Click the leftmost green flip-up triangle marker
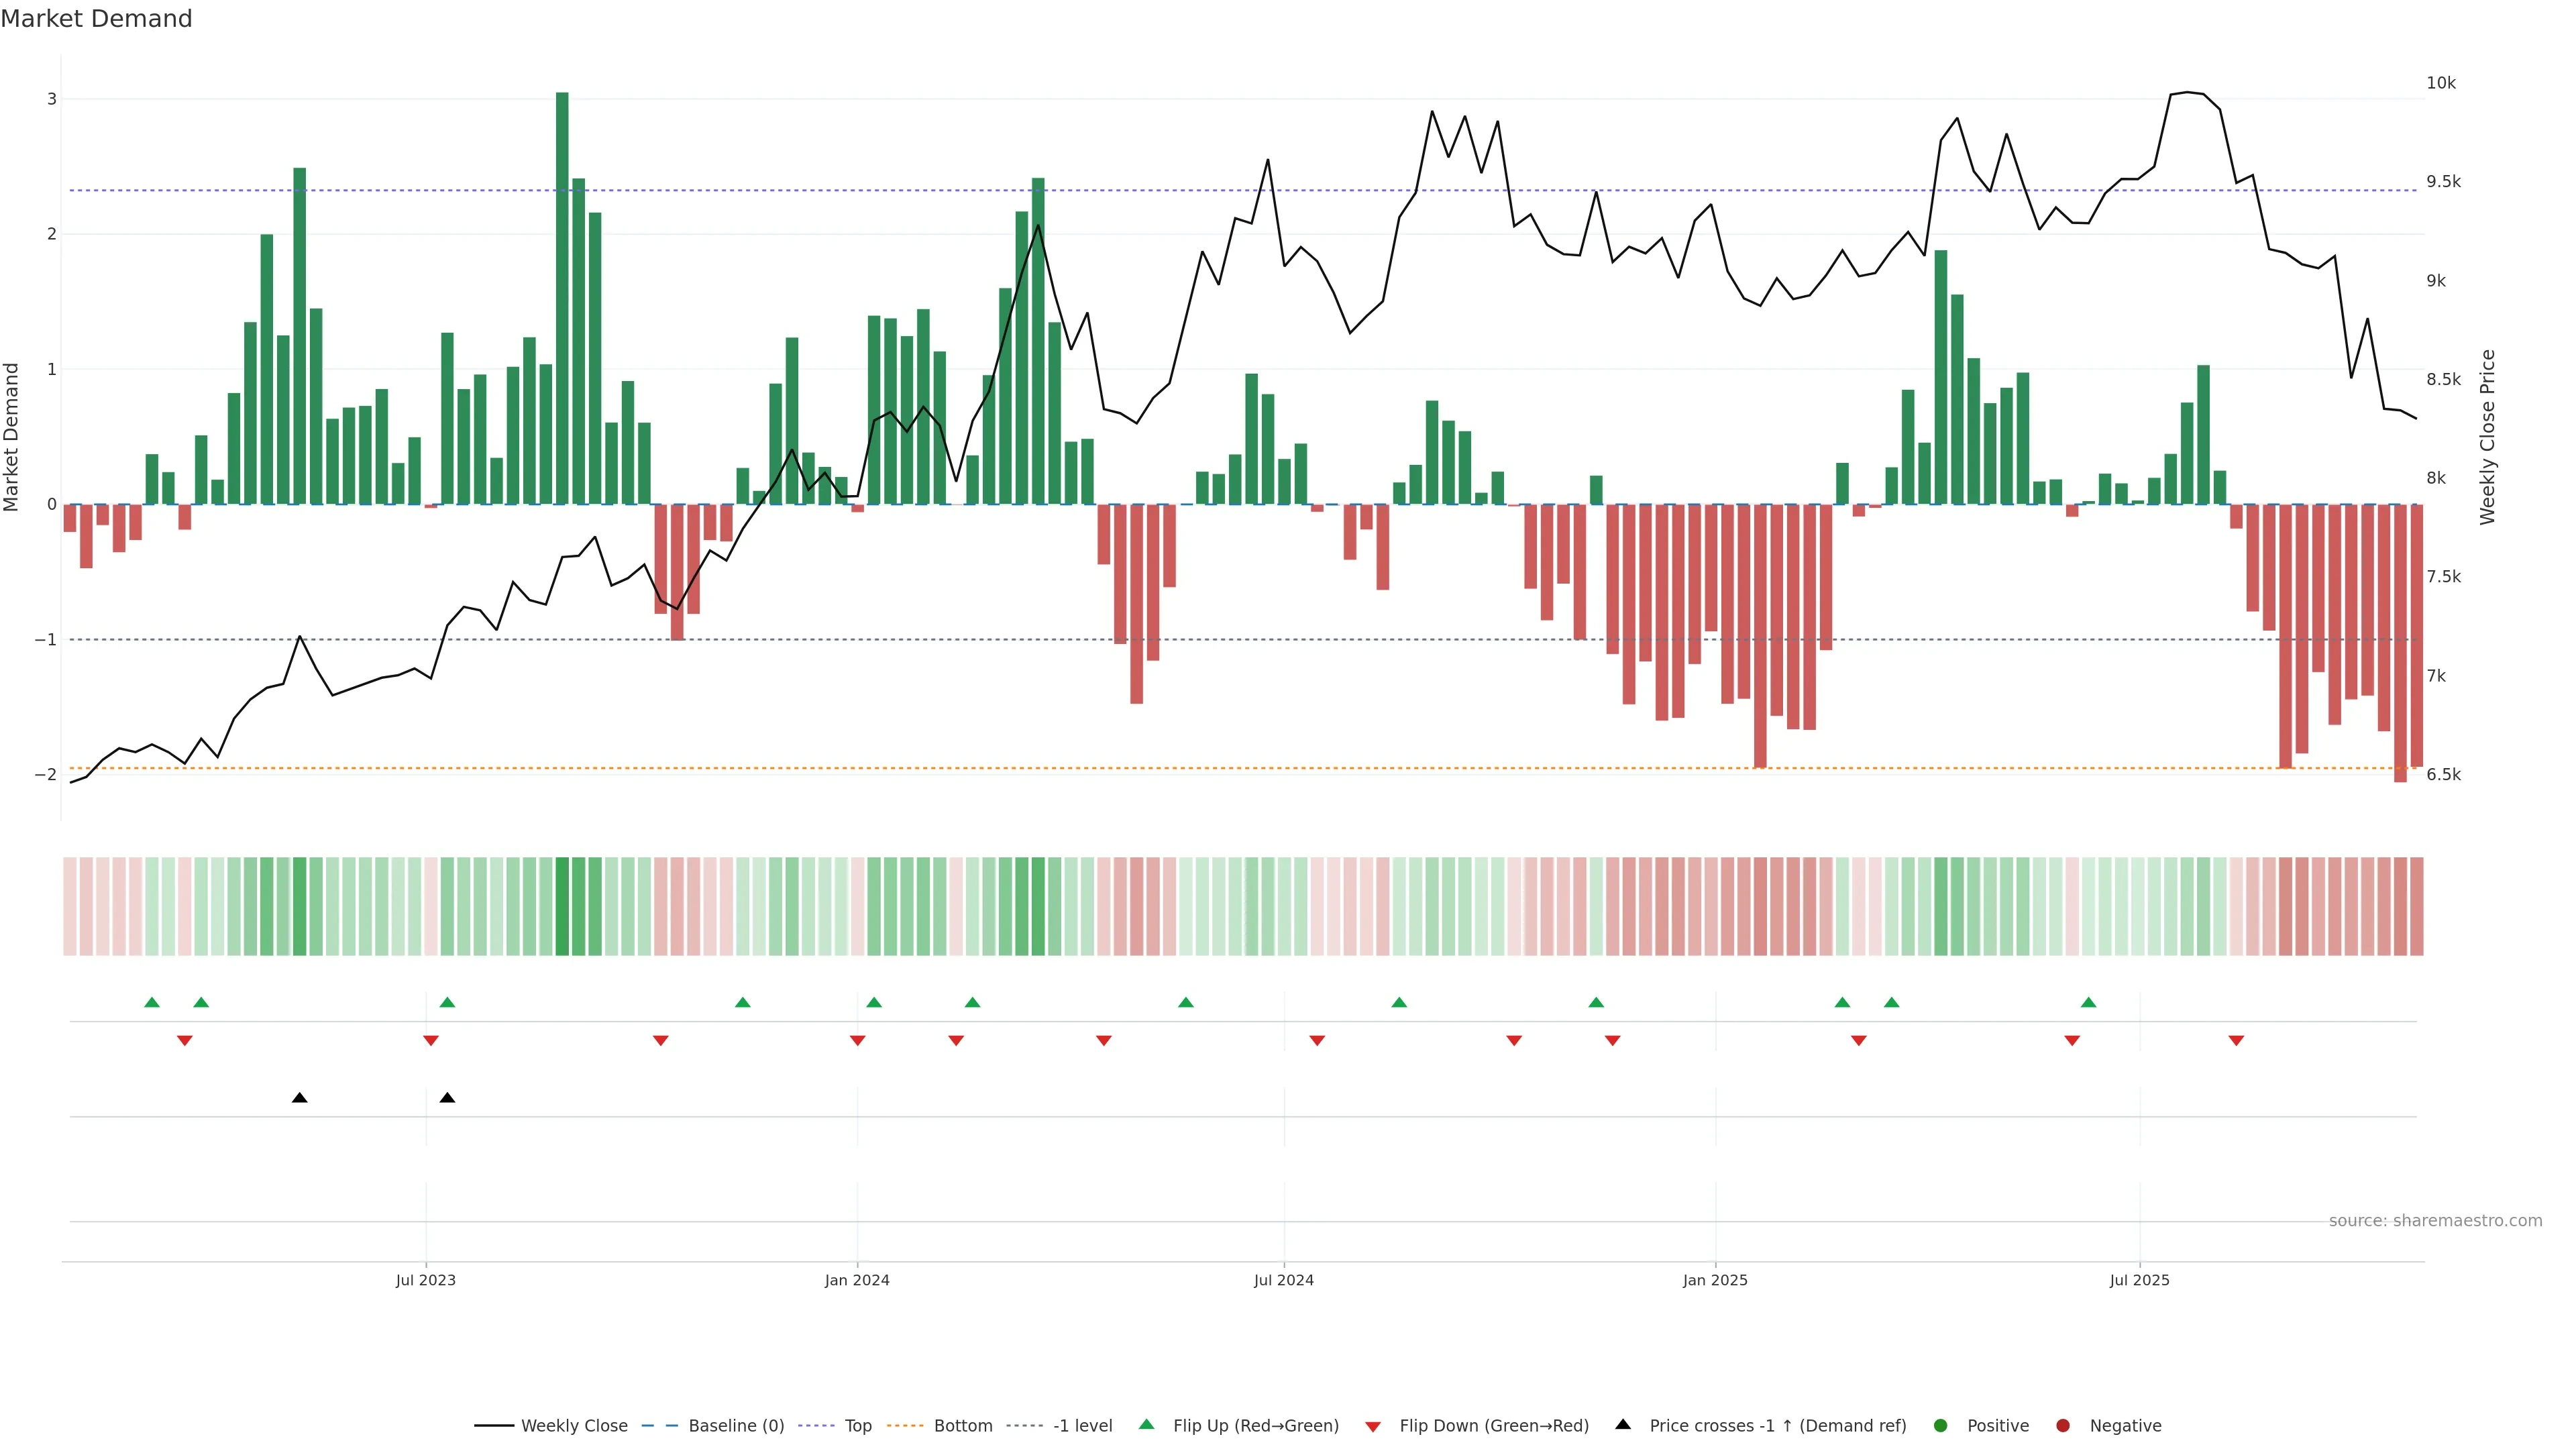Viewport: 2576px width, 1449px height. pos(152,1002)
